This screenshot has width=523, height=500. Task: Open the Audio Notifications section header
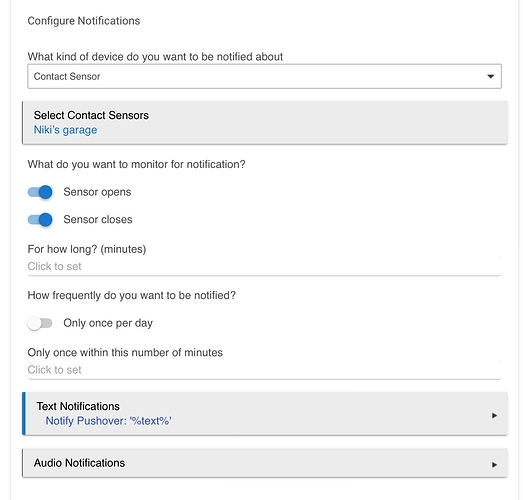265,463
